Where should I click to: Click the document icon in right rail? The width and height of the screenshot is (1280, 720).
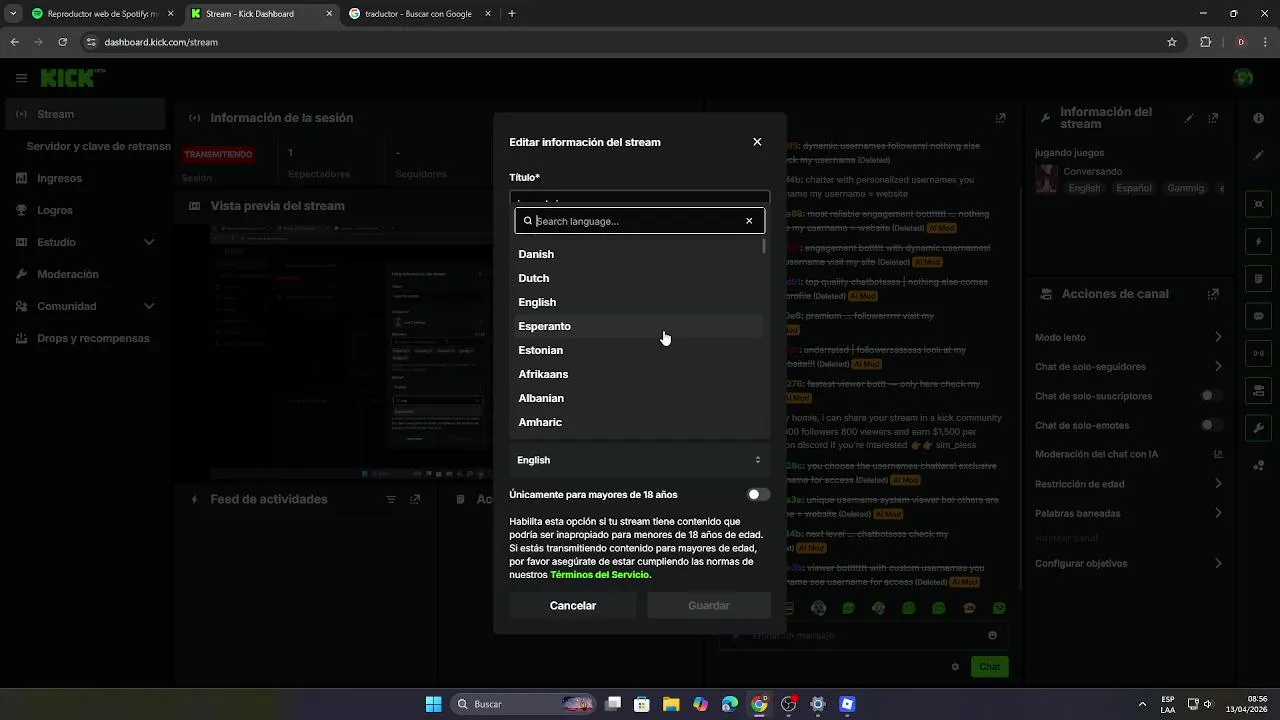click(1259, 278)
